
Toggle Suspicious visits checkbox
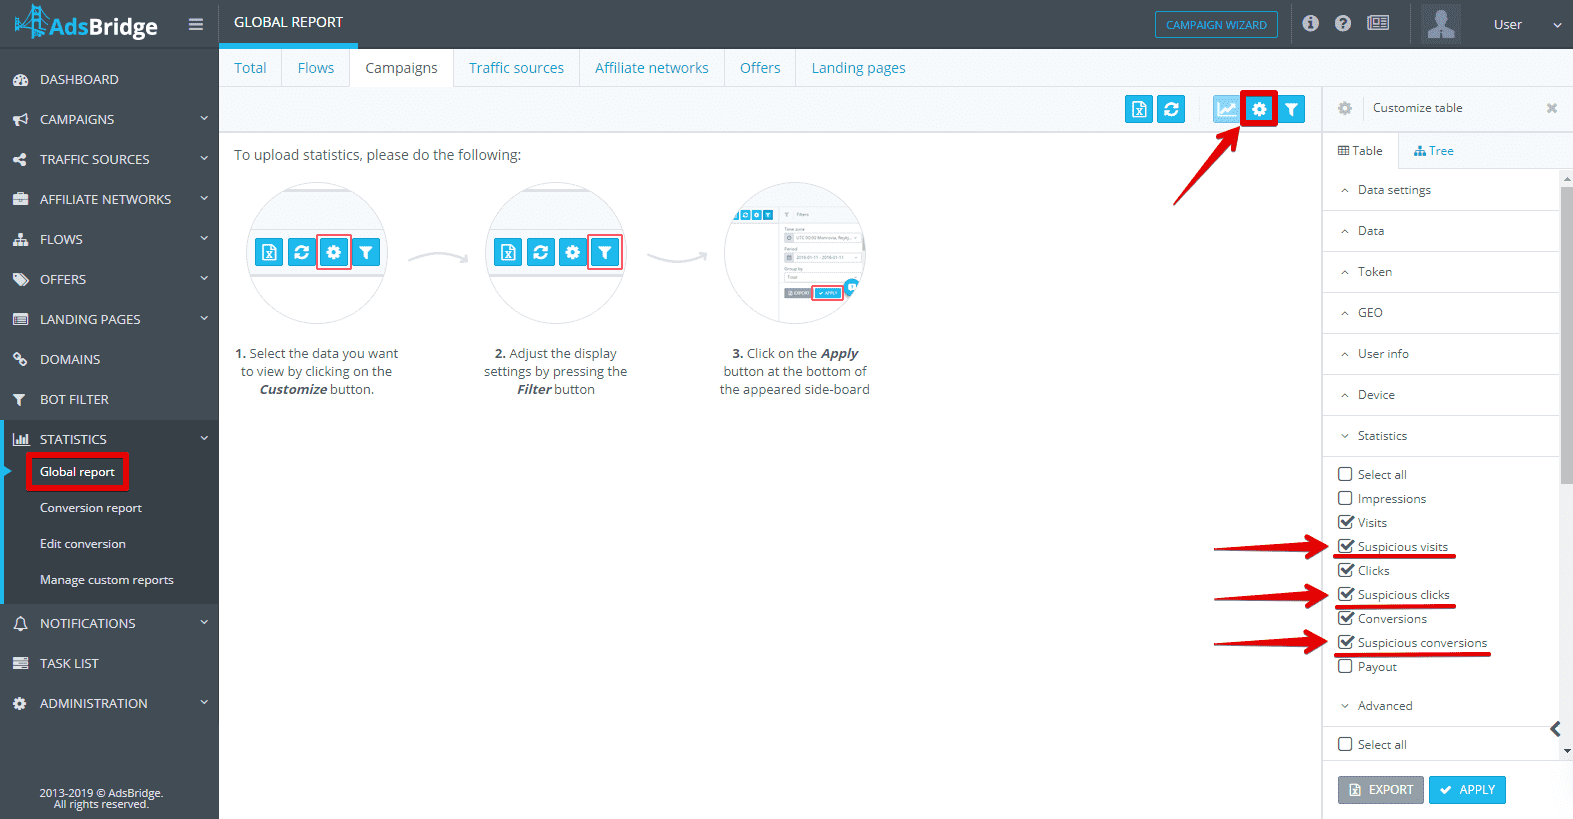(x=1345, y=546)
